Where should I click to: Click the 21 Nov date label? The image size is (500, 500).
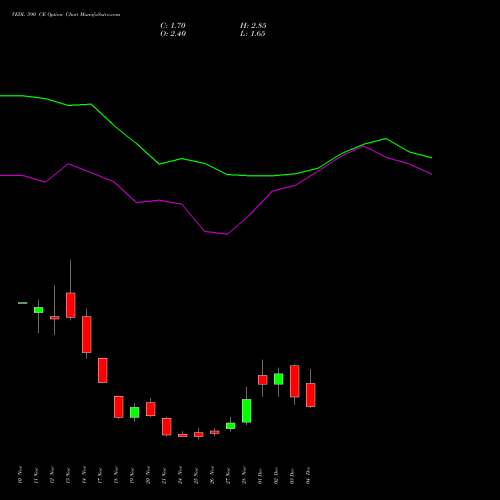point(164,475)
